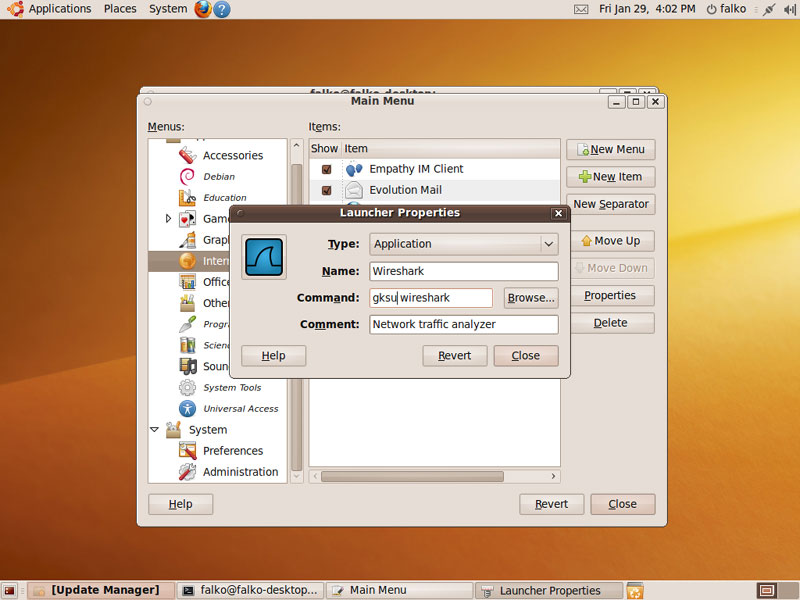
Task: Select the Accessories menu category
Action: tap(232, 155)
